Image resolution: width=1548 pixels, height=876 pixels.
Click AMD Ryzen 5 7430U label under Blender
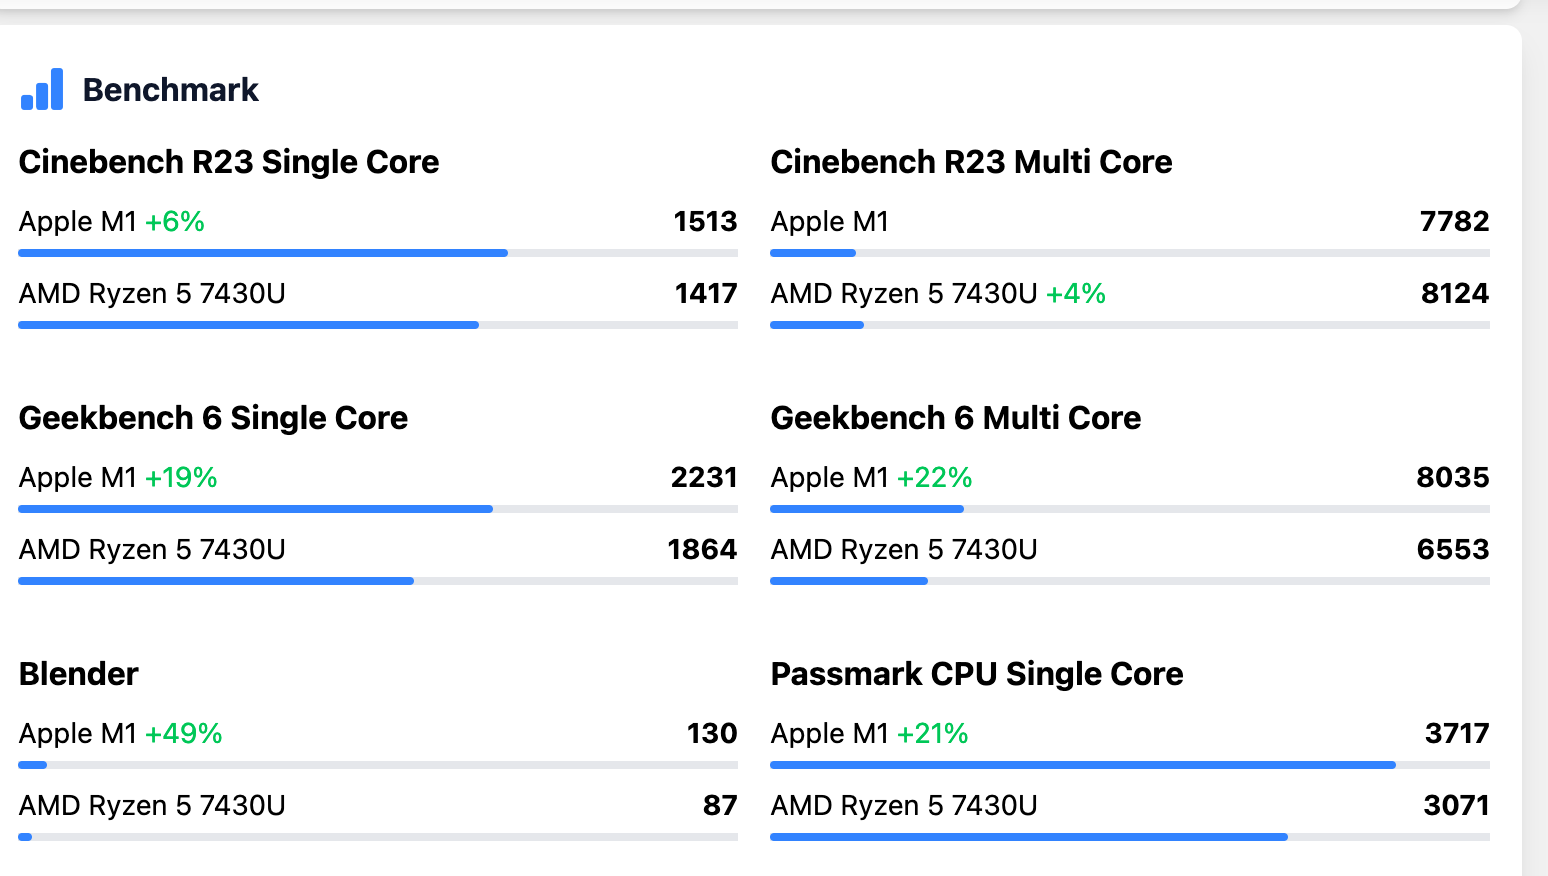(152, 806)
